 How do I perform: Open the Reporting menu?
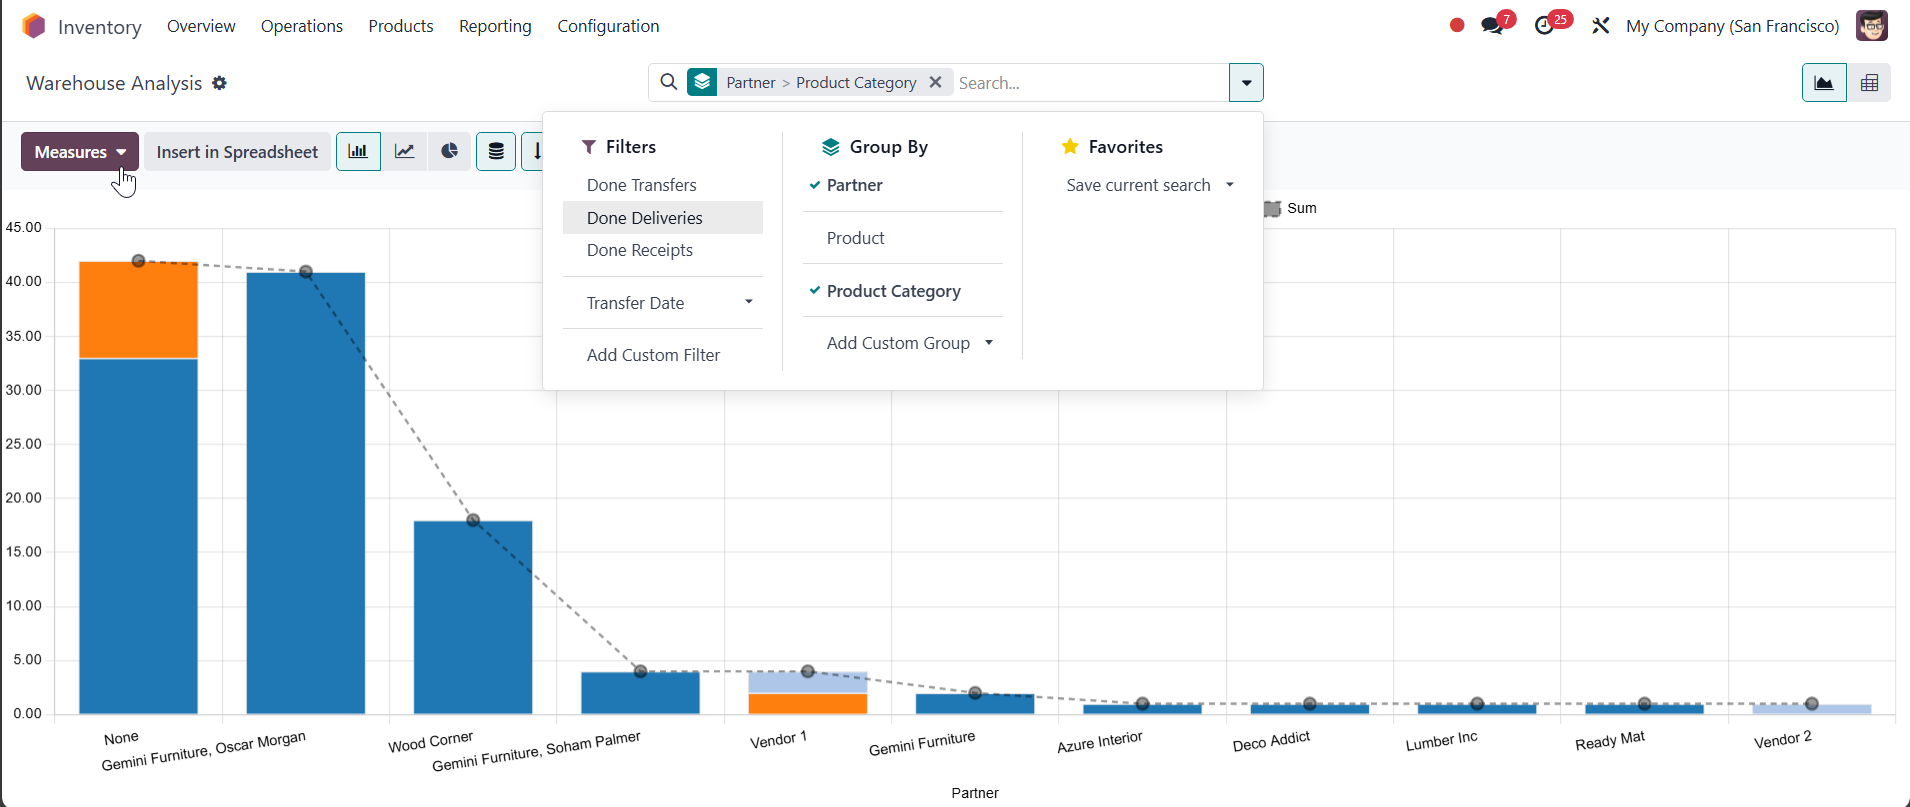tap(495, 26)
